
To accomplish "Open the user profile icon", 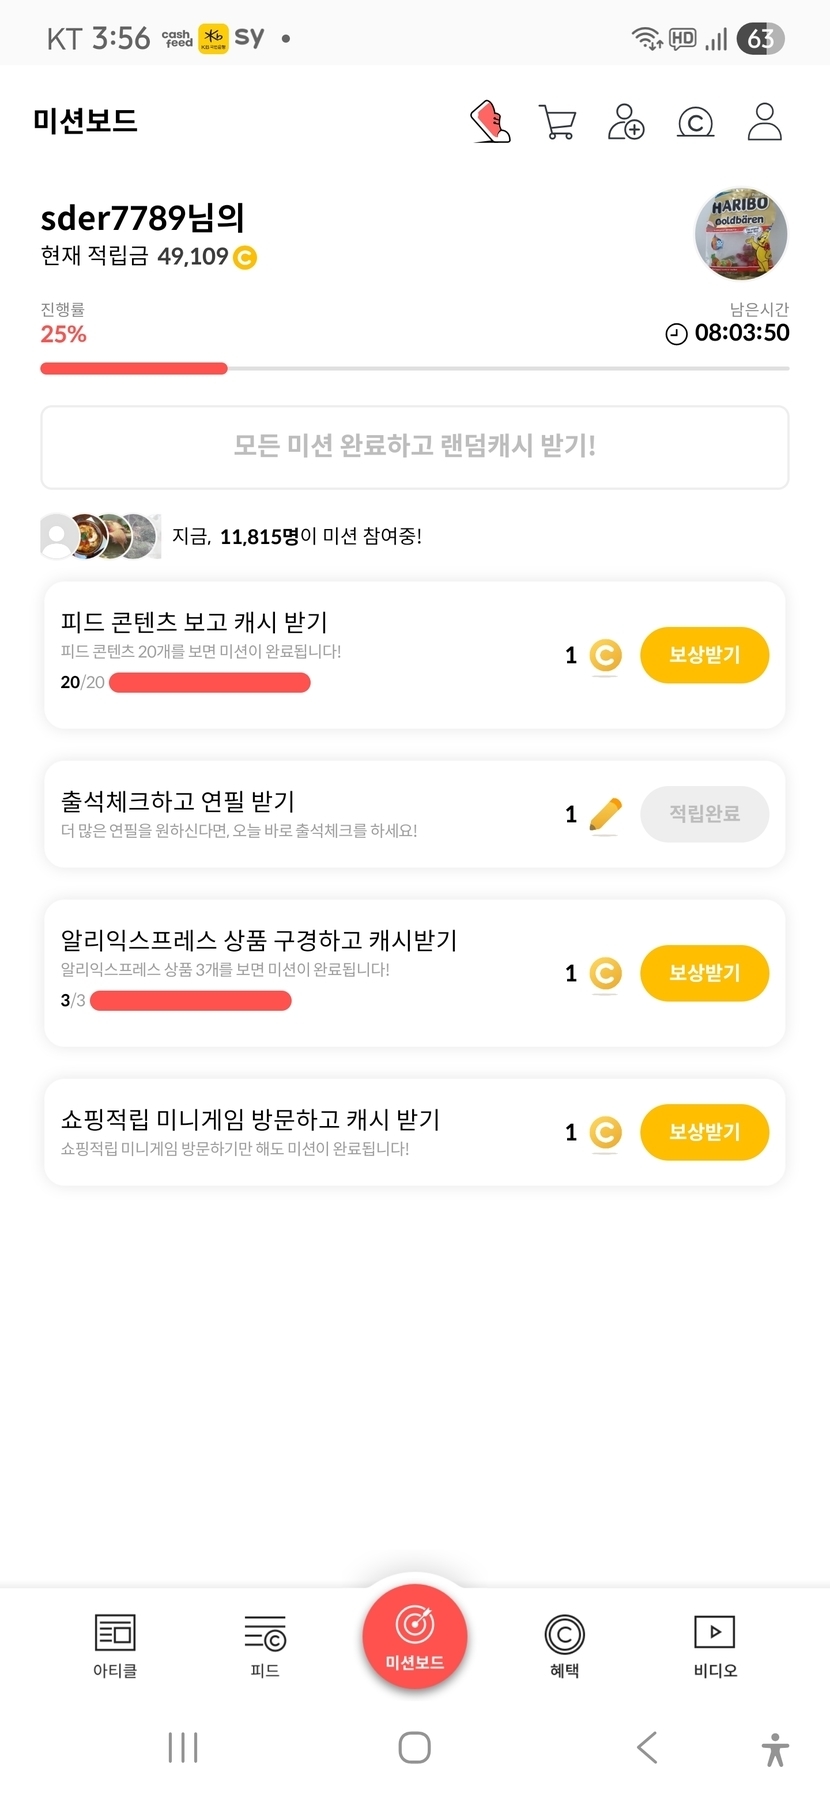I will tap(764, 122).
